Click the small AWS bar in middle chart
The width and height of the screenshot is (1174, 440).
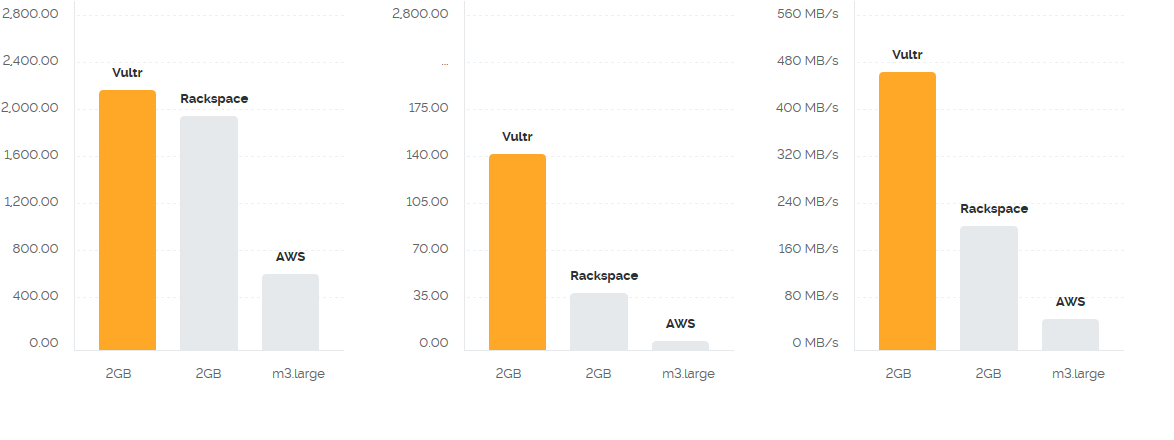tap(681, 346)
